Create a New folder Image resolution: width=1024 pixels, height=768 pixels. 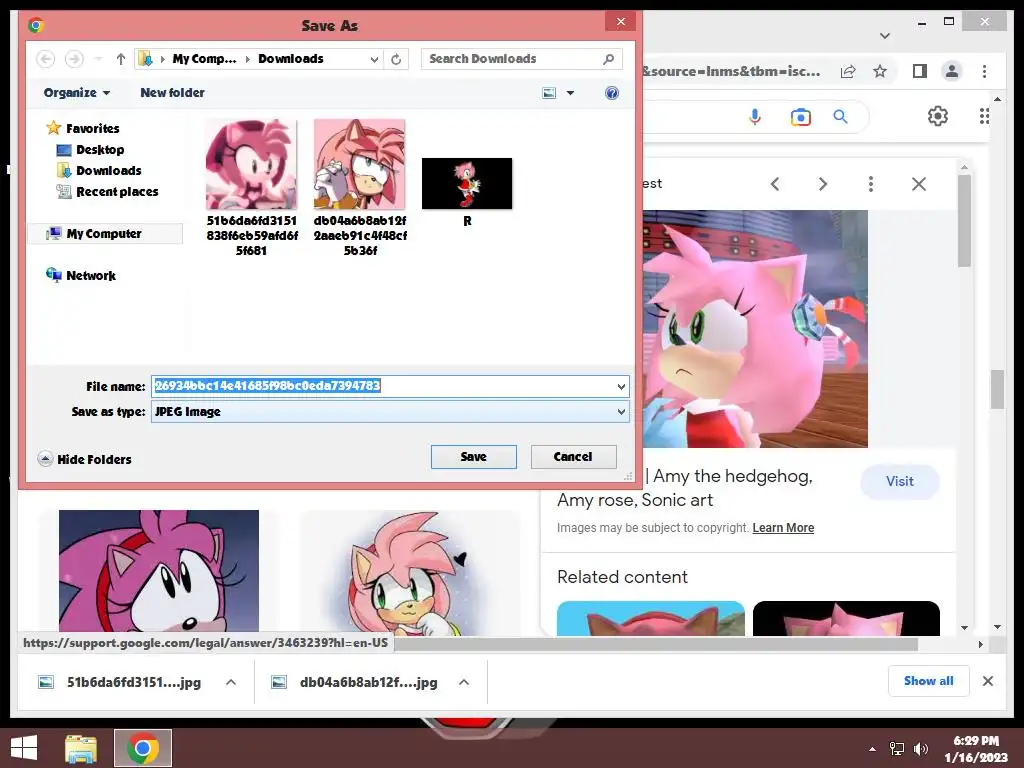click(172, 93)
